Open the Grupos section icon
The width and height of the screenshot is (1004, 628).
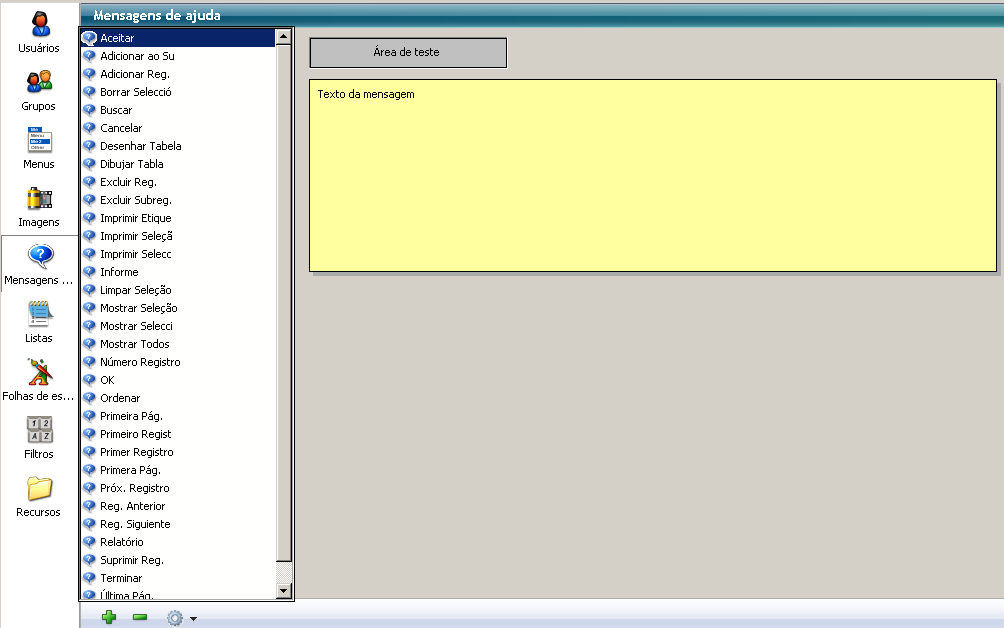click(x=39, y=83)
